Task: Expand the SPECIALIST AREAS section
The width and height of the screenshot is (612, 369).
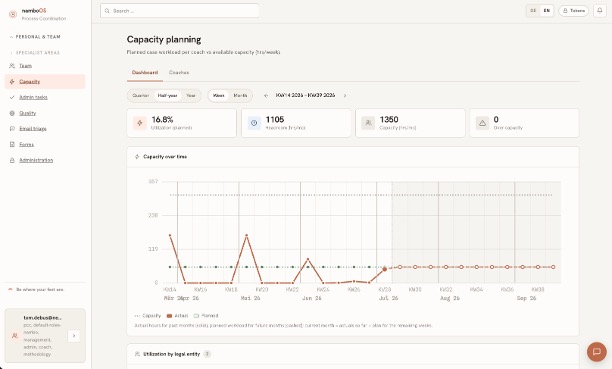Action: 35,52
